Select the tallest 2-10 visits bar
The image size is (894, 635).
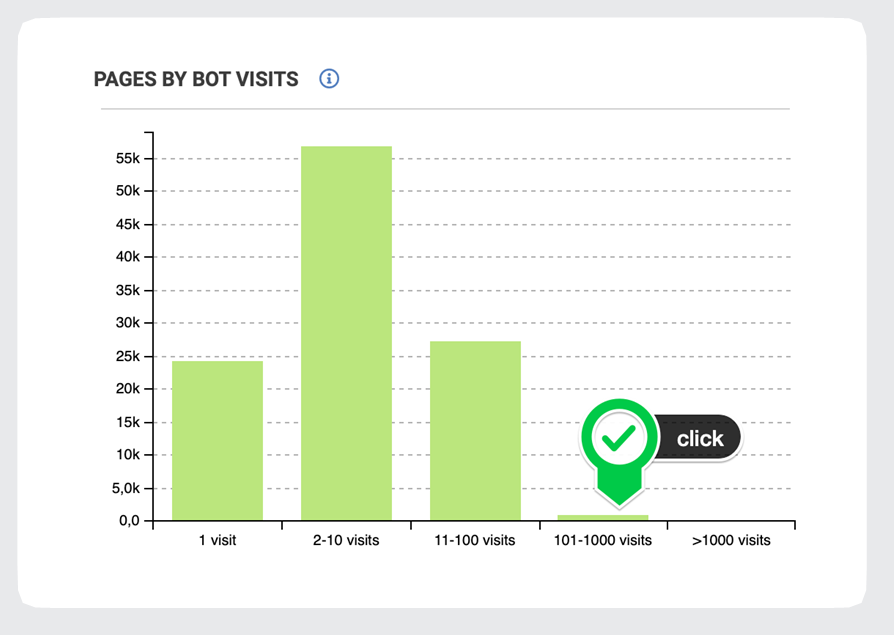347,333
